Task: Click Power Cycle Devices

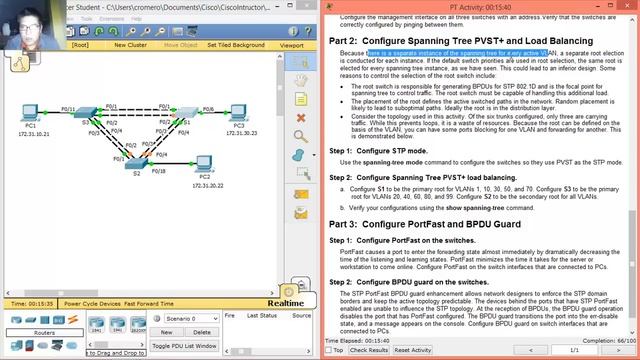Action: tap(92, 304)
